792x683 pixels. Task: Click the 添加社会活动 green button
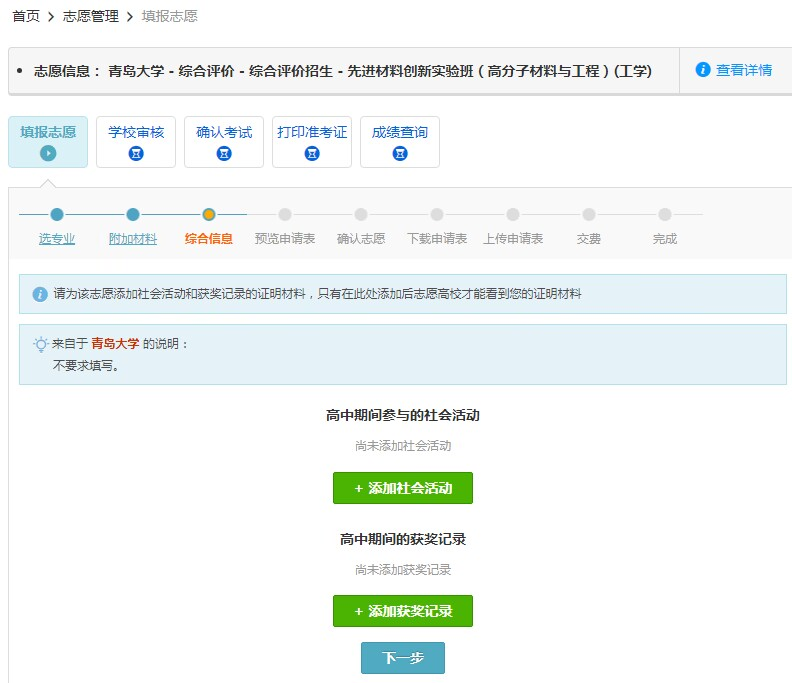(402, 488)
